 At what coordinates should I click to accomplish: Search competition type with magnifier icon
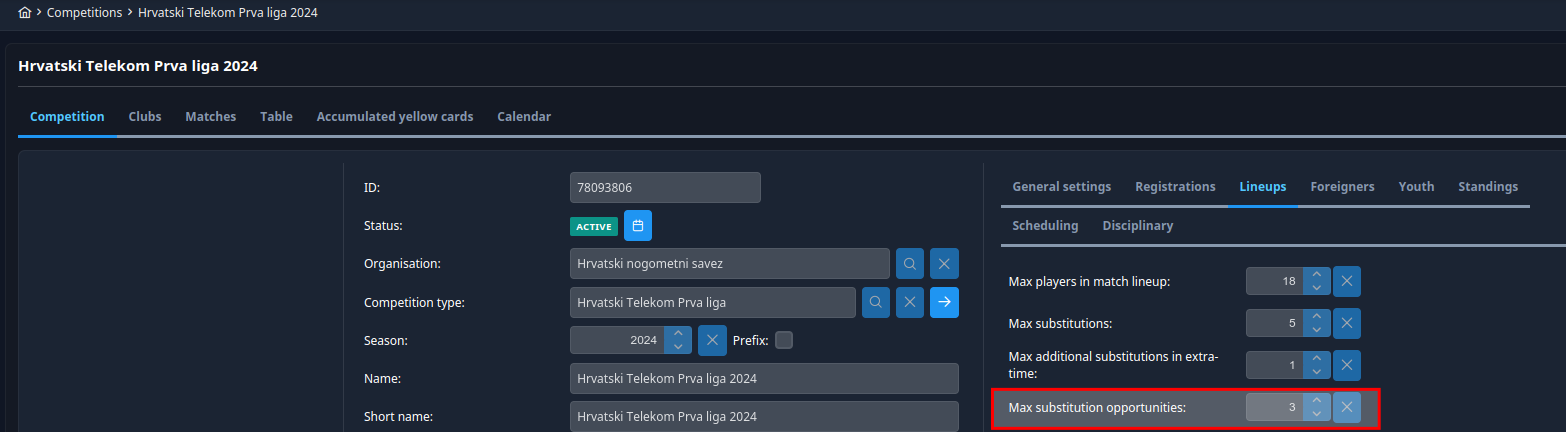click(x=876, y=302)
